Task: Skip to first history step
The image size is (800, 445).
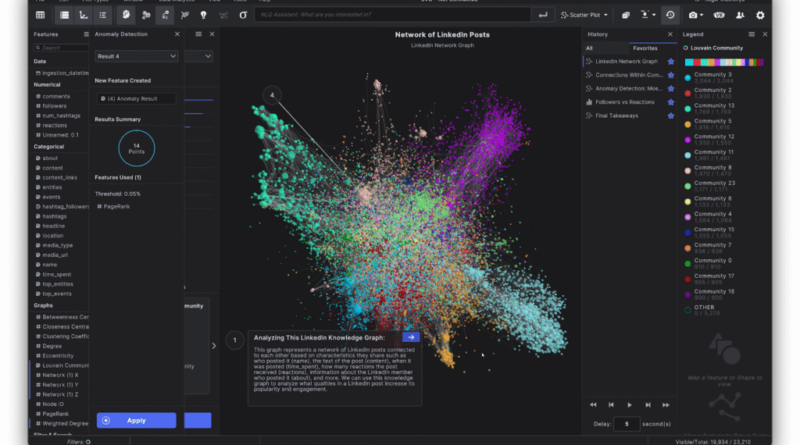Action: pos(593,405)
